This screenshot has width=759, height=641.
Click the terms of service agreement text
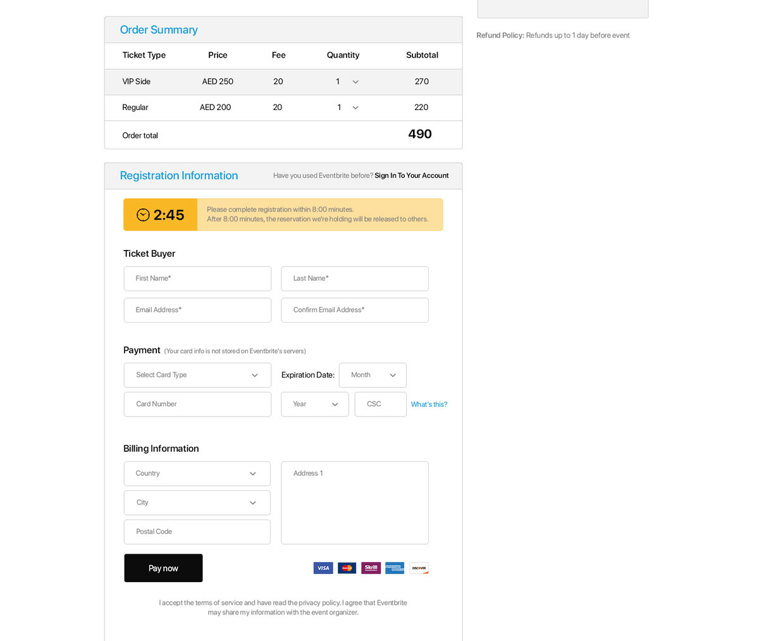(283, 608)
